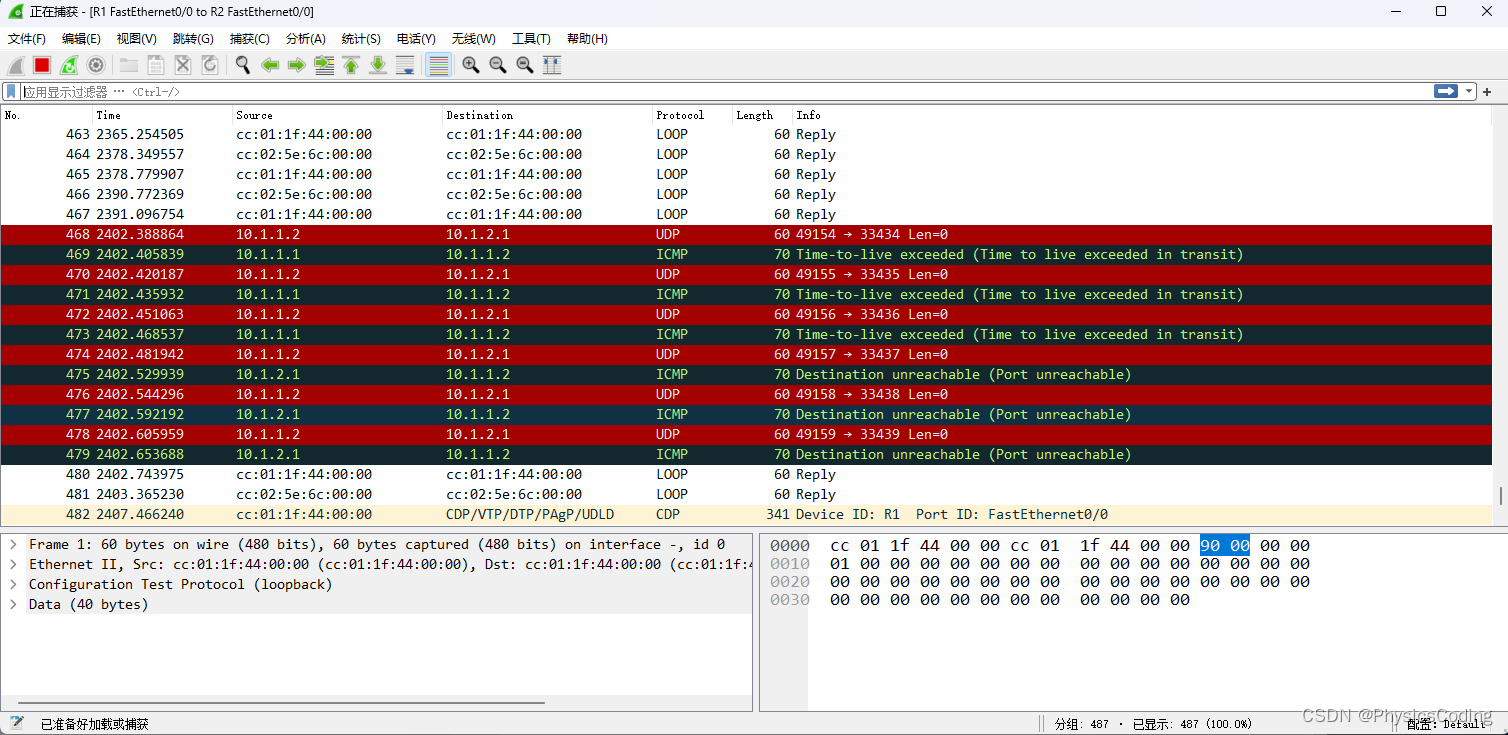The width and height of the screenshot is (1508, 735).
Task: Click the green go-forward navigation arrow
Action: [297, 64]
